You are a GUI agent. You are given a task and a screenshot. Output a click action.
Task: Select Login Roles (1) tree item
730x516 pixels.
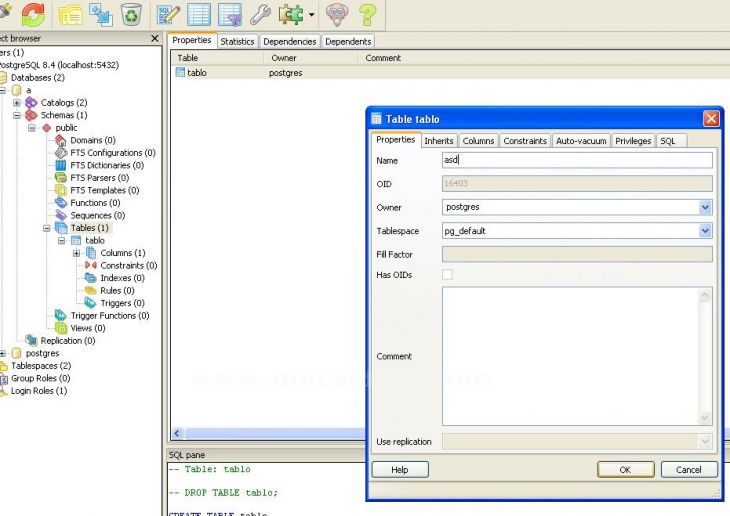coord(39,391)
